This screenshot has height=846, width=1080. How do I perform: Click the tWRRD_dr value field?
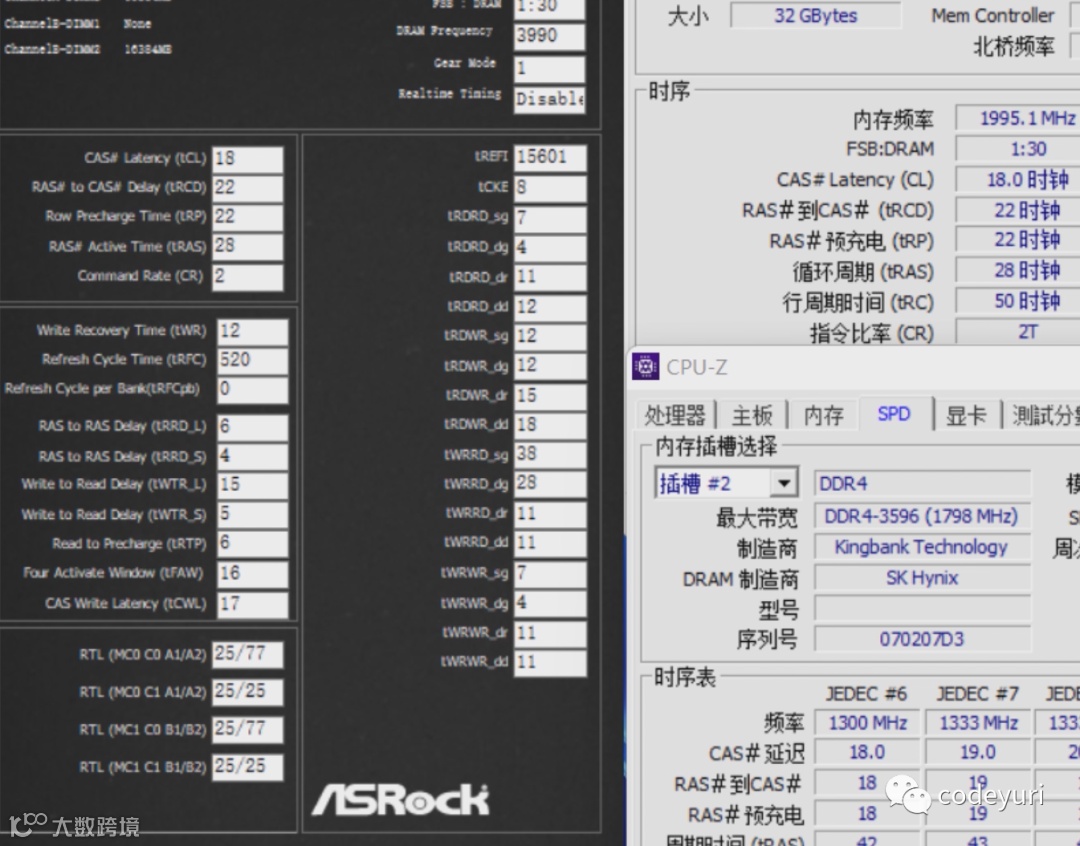tap(550, 514)
